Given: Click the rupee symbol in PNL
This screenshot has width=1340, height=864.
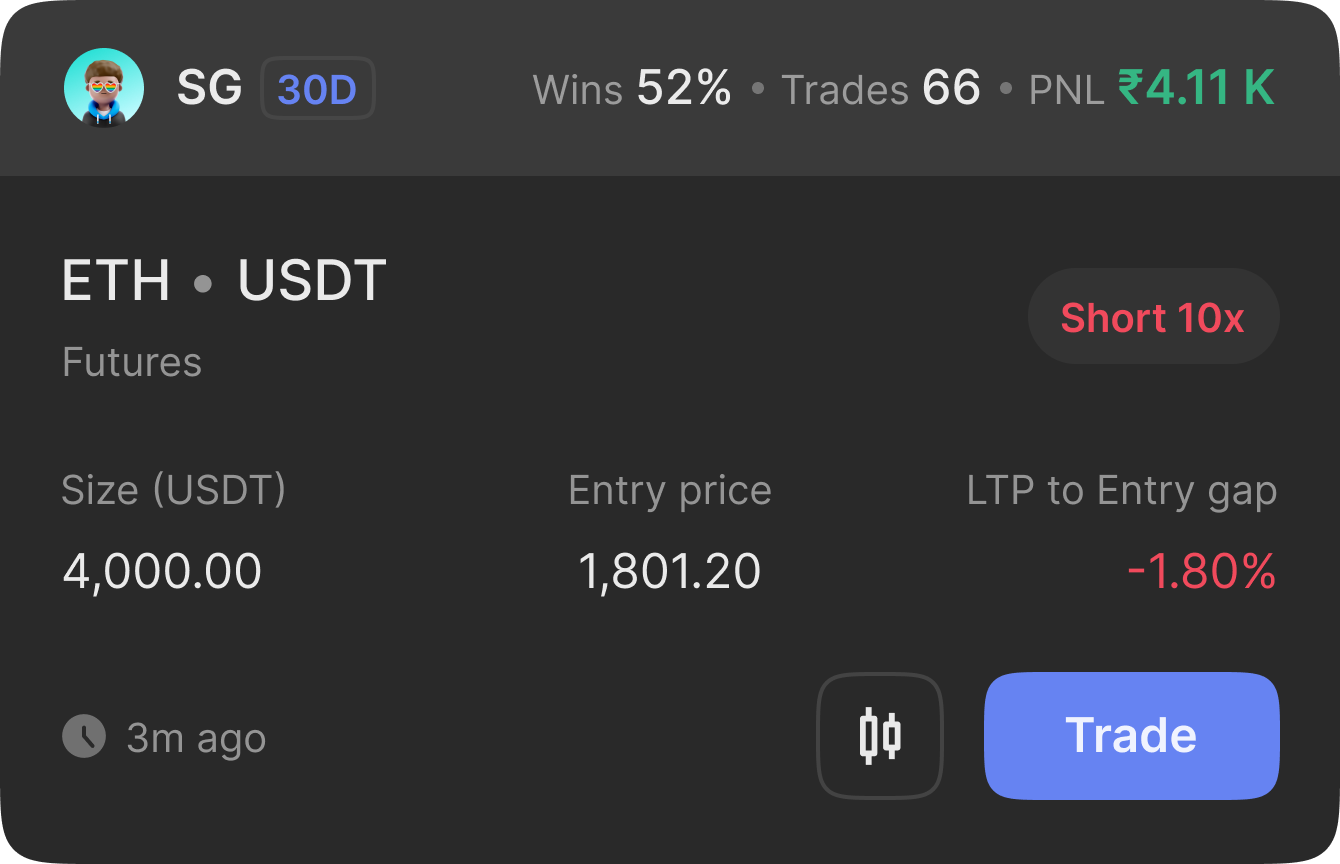Looking at the screenshot, I should [x=1130, y=88].
